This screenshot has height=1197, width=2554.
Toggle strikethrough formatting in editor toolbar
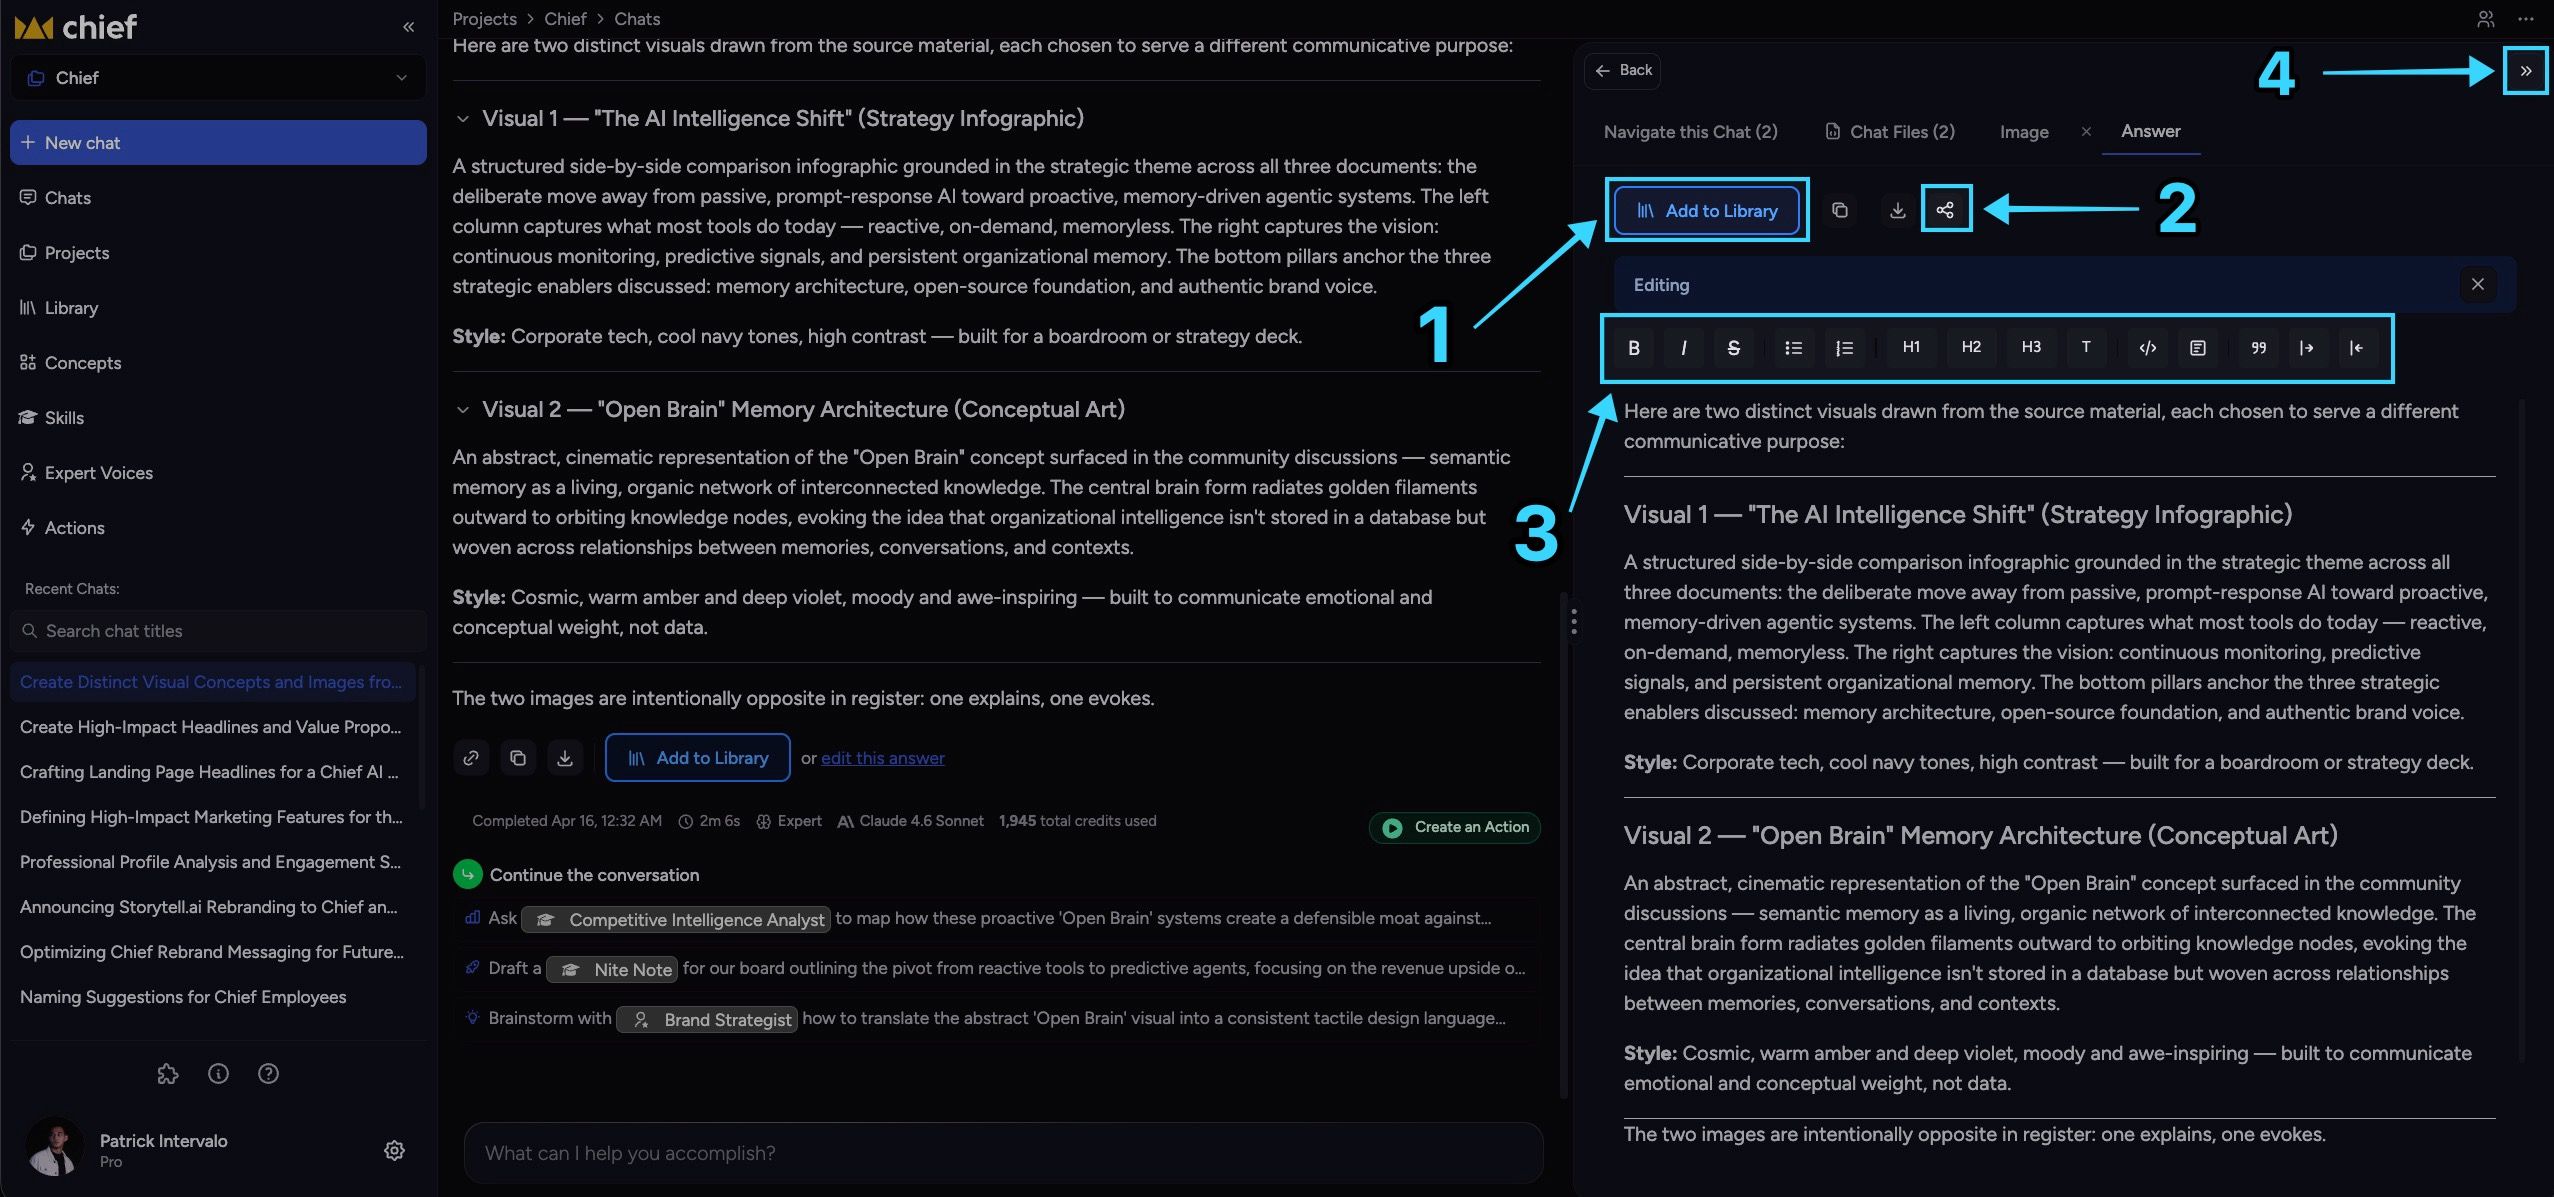pyautogui.click(x=1733, y=348)
